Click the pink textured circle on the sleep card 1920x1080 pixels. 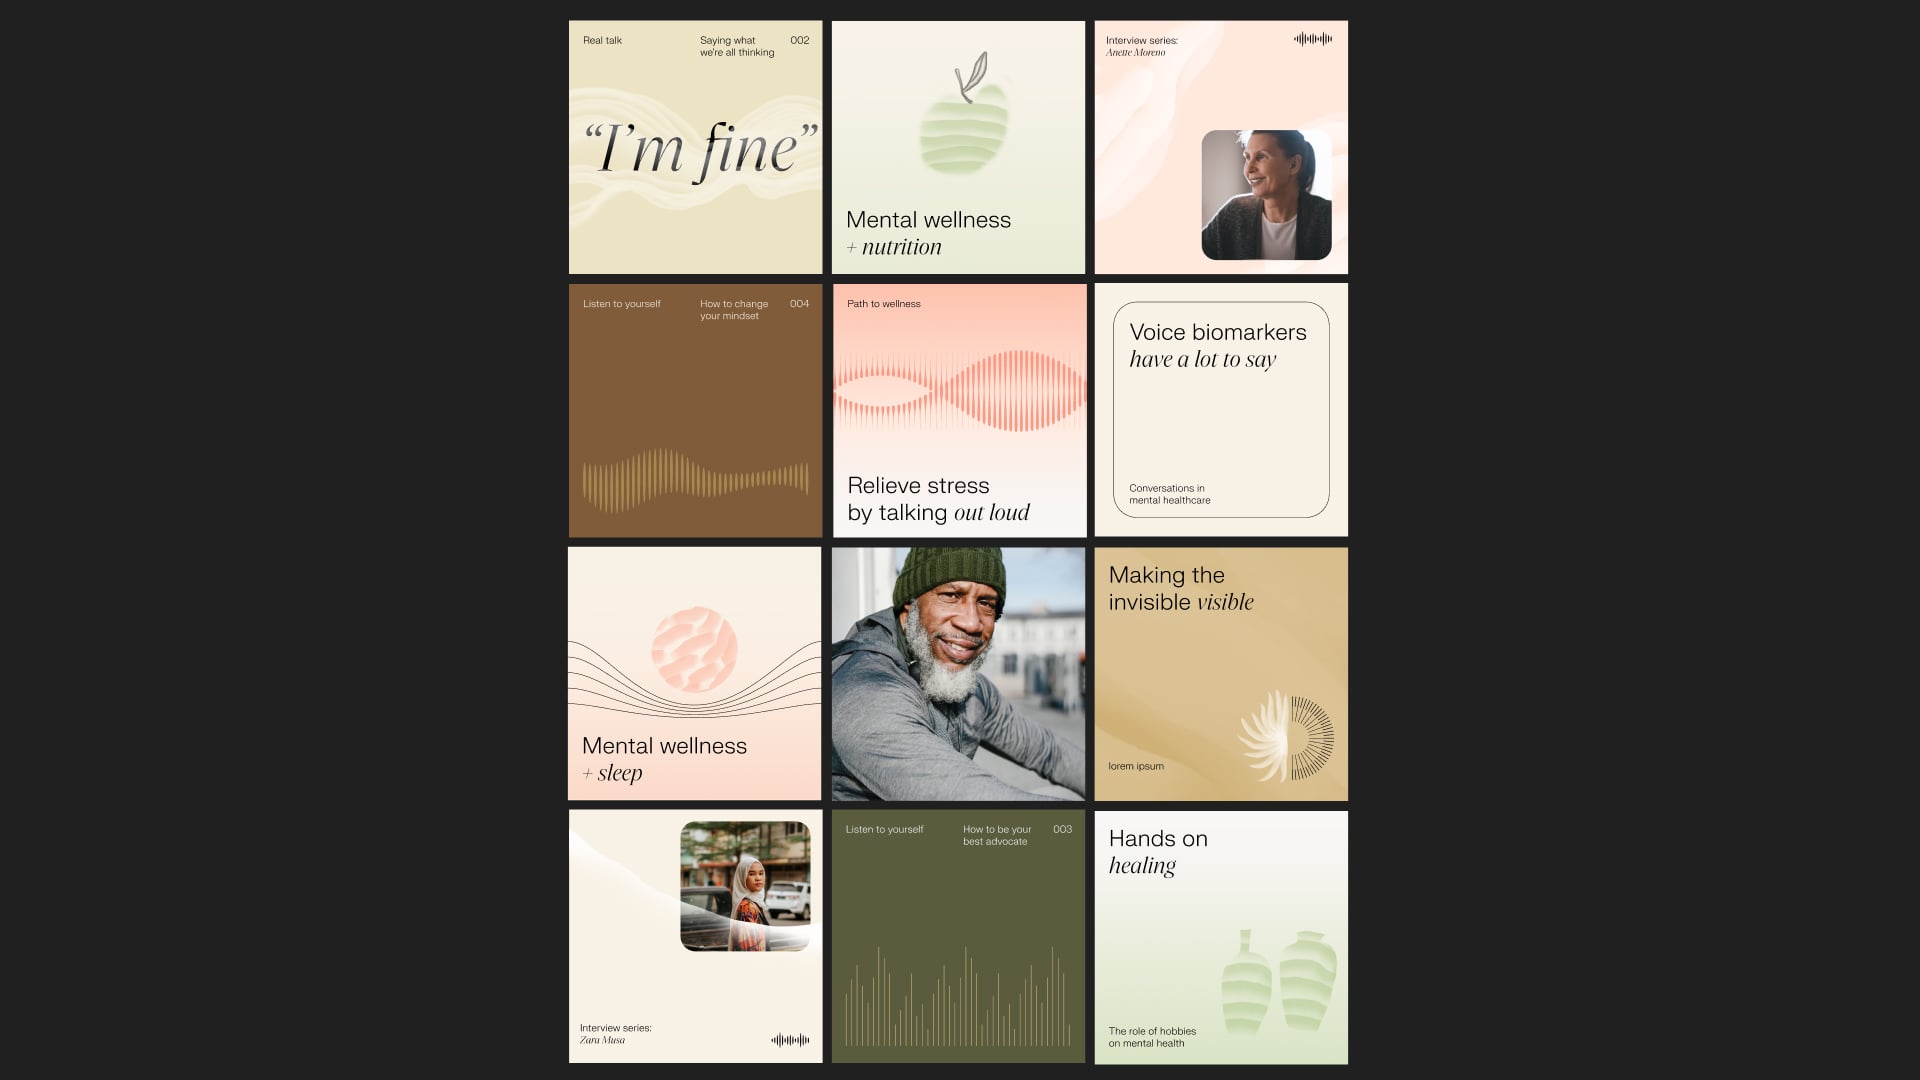[x=694, y=650]
